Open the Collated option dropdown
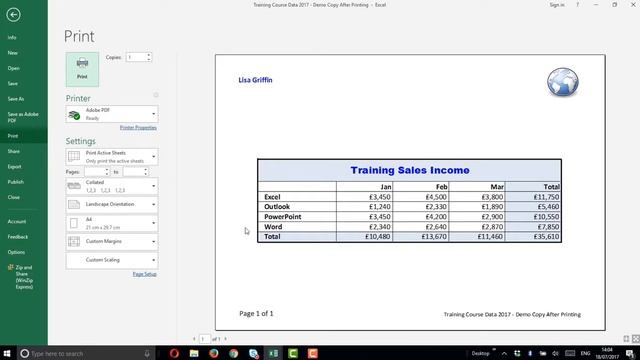 [112, 186]
